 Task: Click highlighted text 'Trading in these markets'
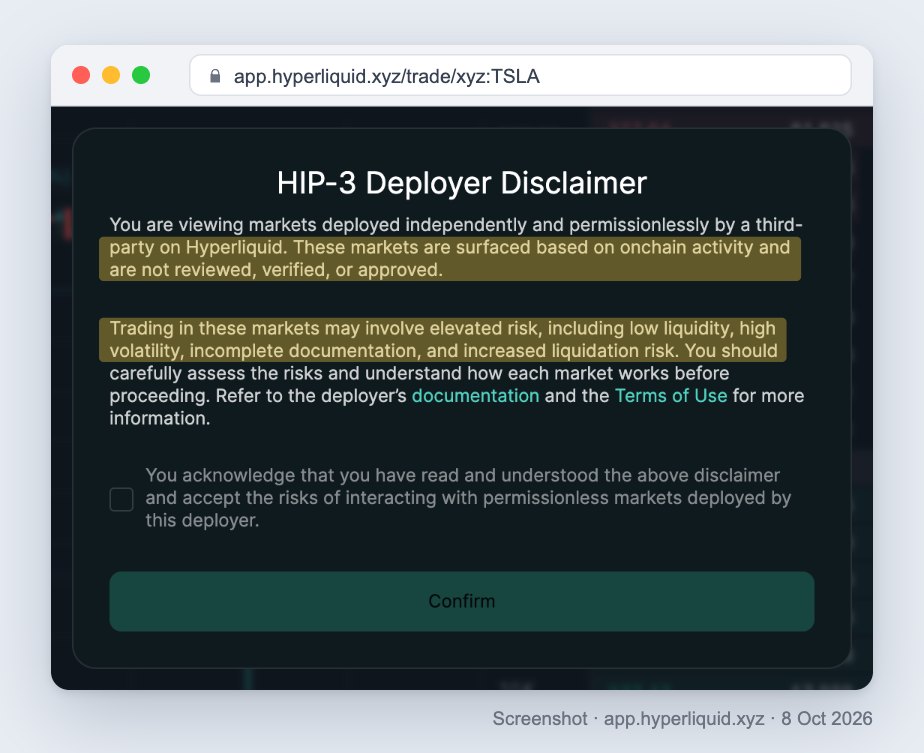click(214, 328)
